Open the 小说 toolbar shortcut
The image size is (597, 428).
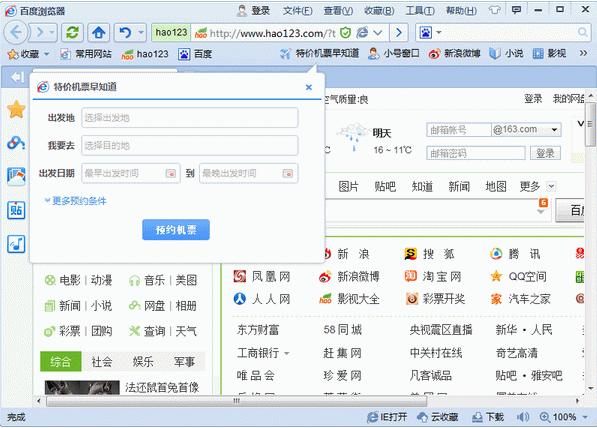click(x=506, y=54)
